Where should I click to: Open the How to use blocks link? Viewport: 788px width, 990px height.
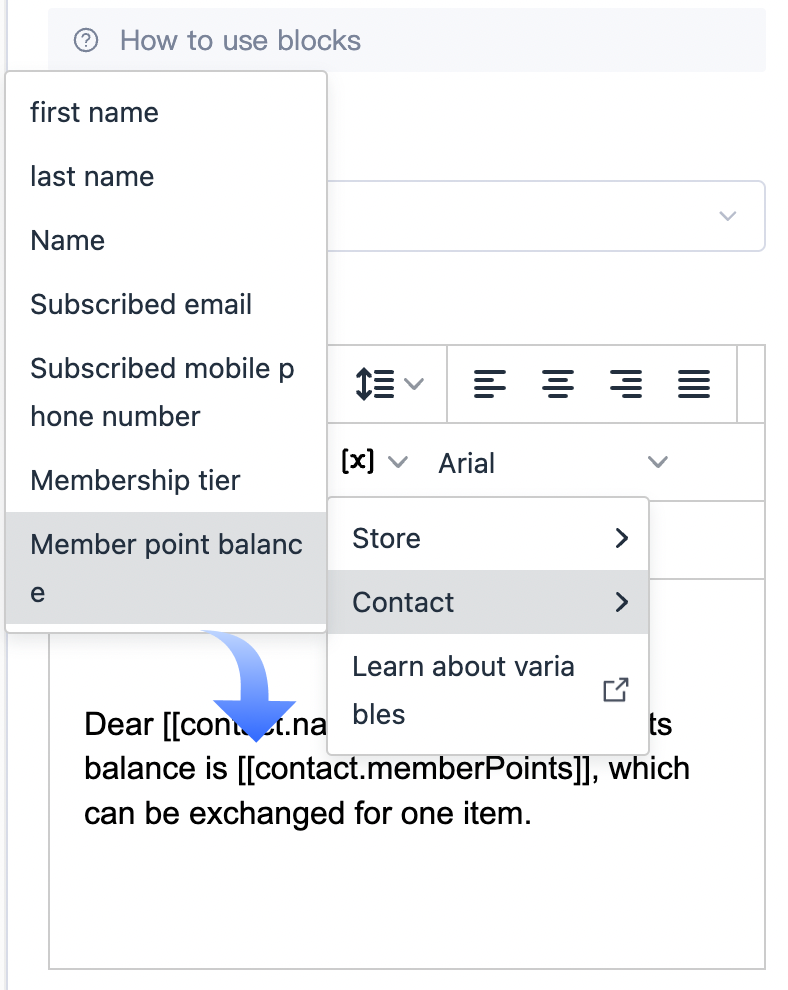[240, 40]
